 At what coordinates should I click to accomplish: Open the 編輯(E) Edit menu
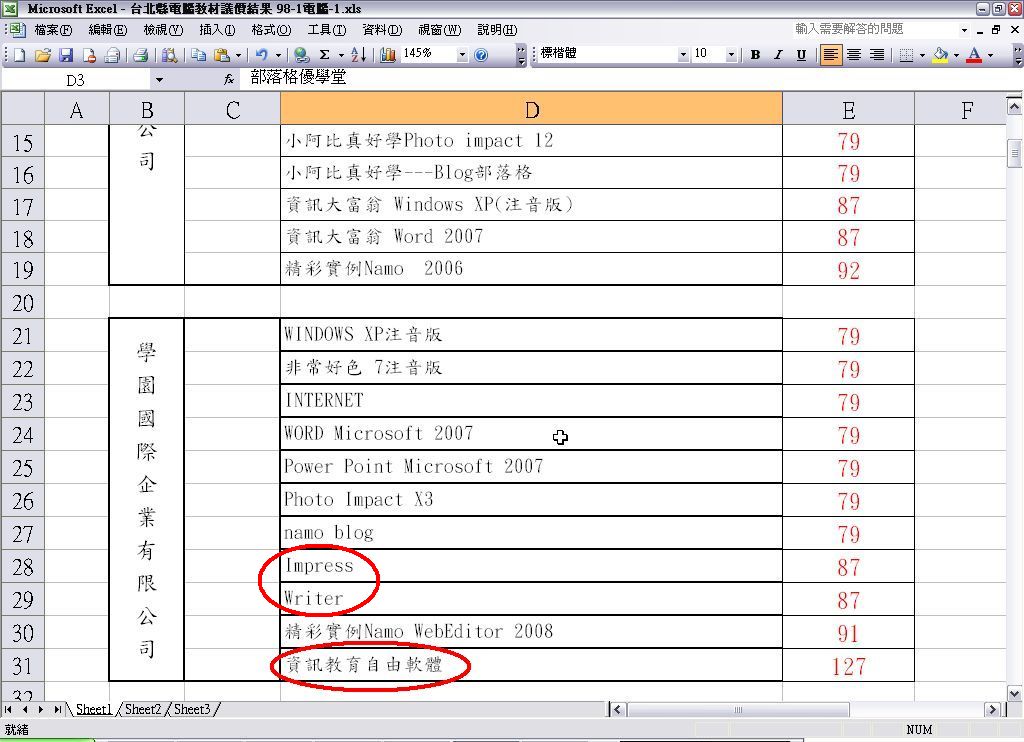coord(108,30)
